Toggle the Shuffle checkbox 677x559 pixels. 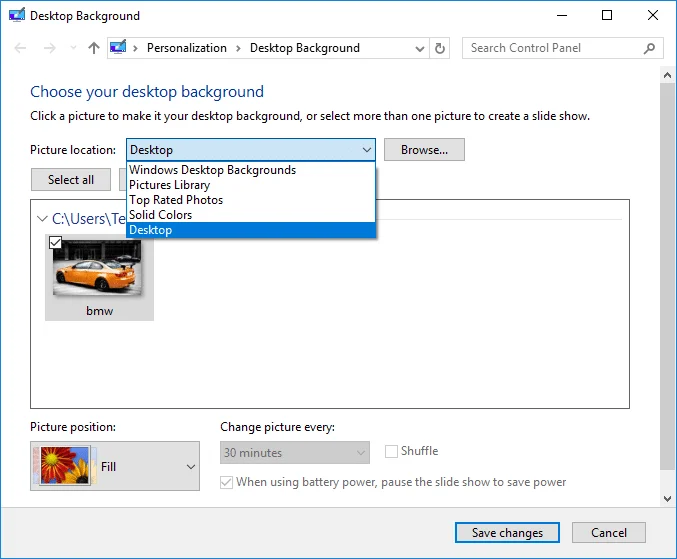391,451
